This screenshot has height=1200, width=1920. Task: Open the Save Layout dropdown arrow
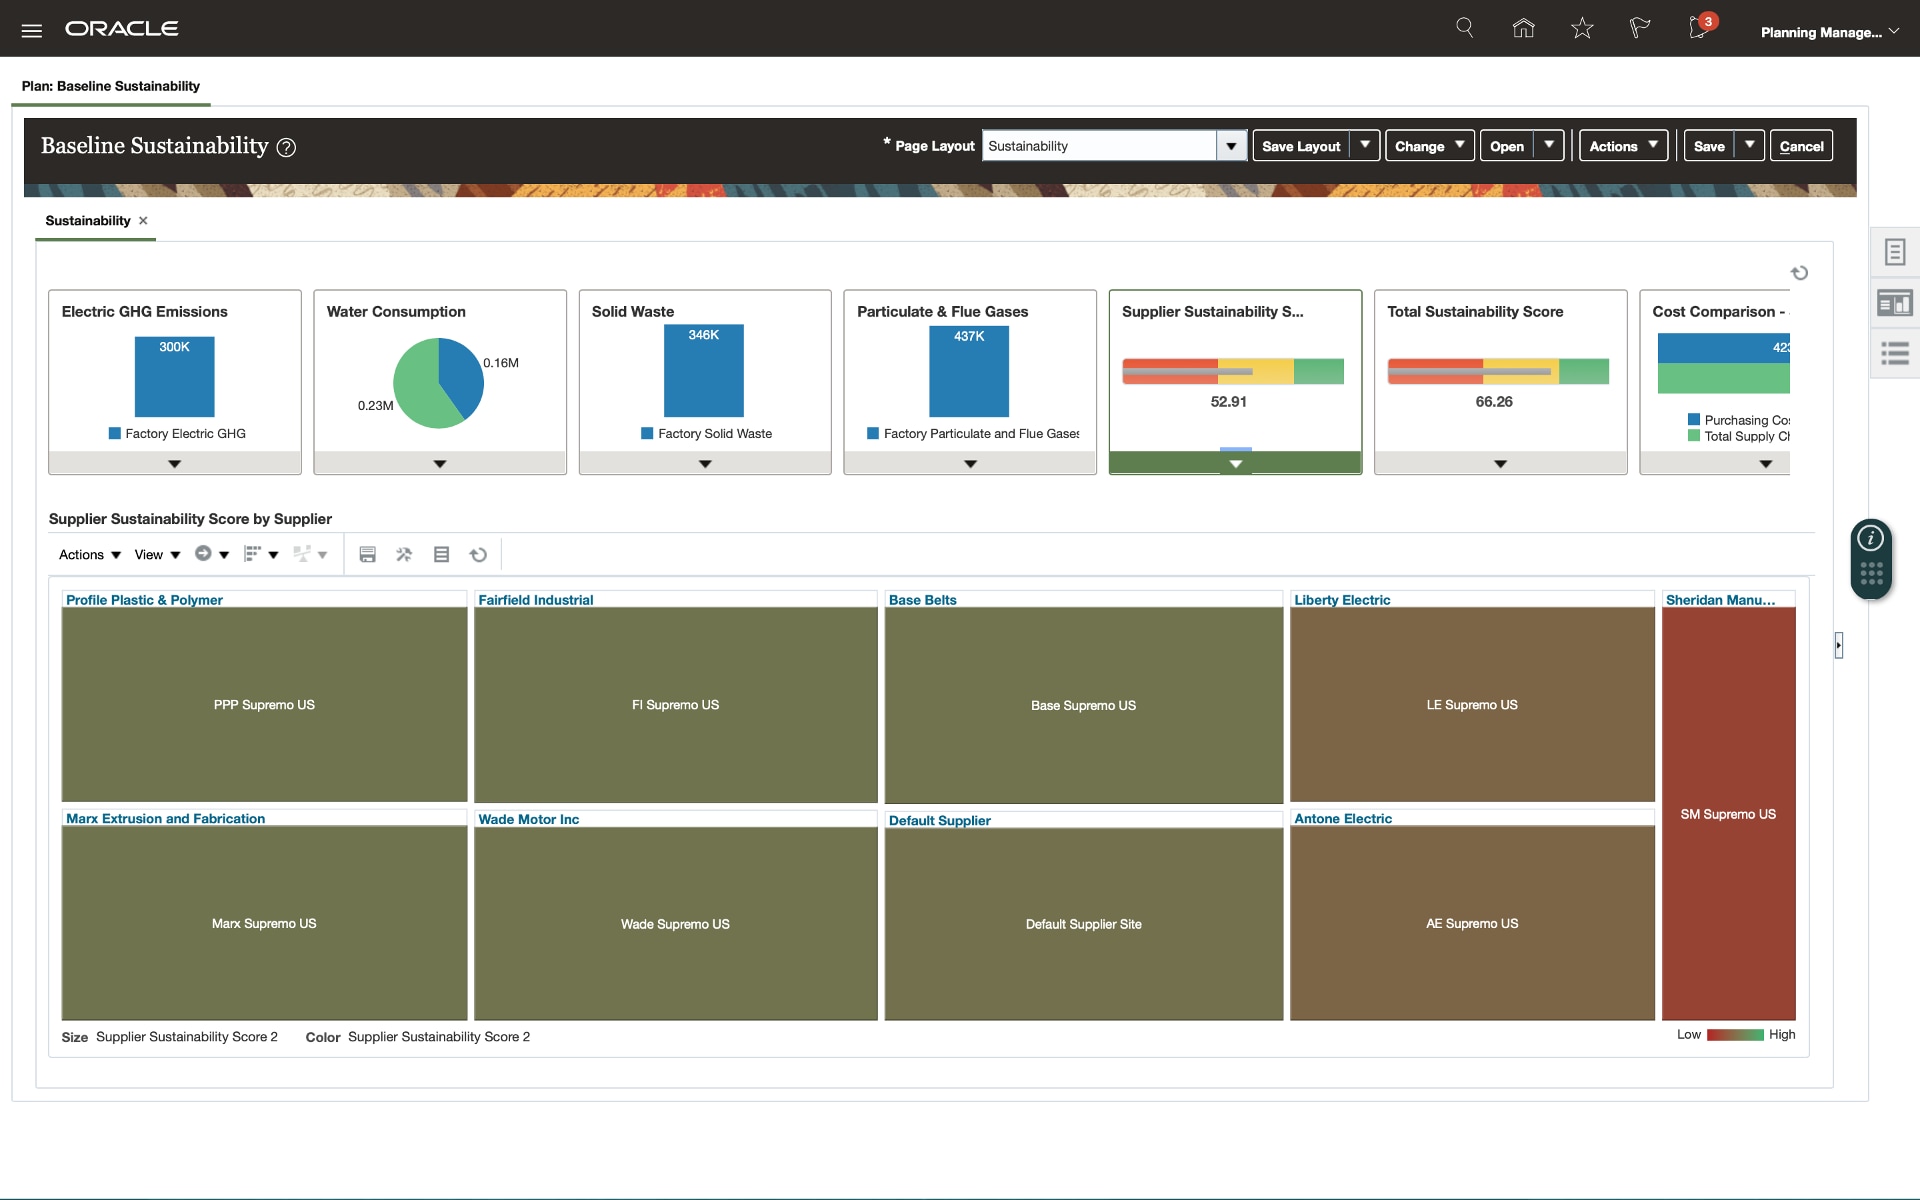[1365, 145]
